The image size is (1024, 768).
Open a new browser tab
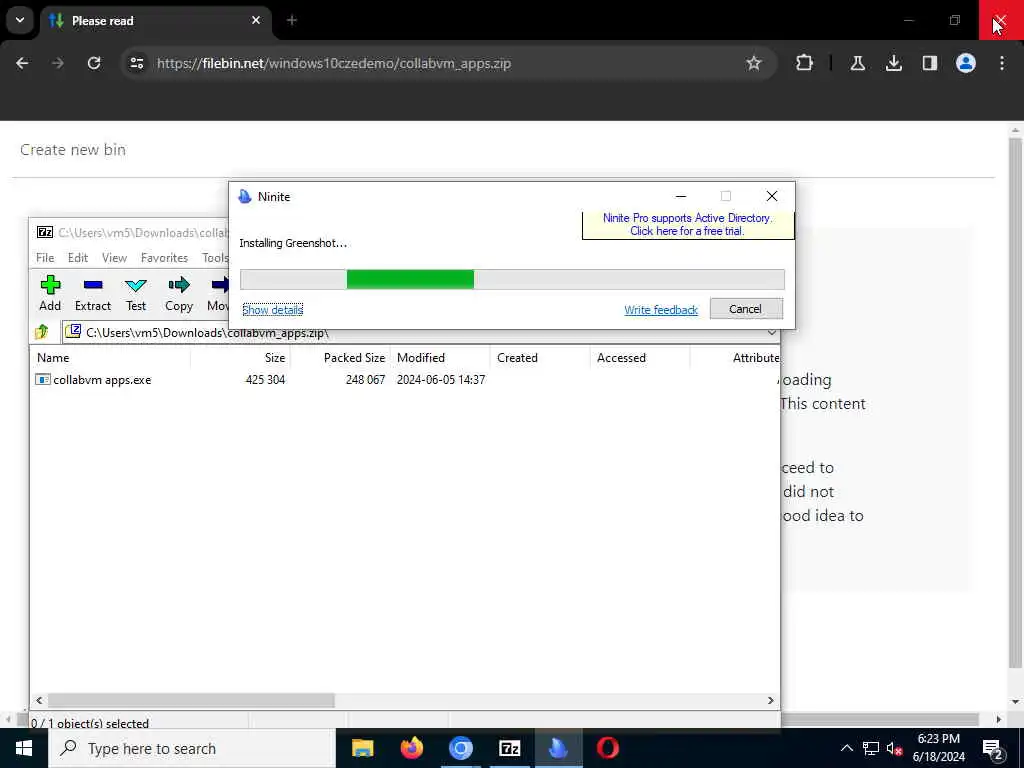292,20
